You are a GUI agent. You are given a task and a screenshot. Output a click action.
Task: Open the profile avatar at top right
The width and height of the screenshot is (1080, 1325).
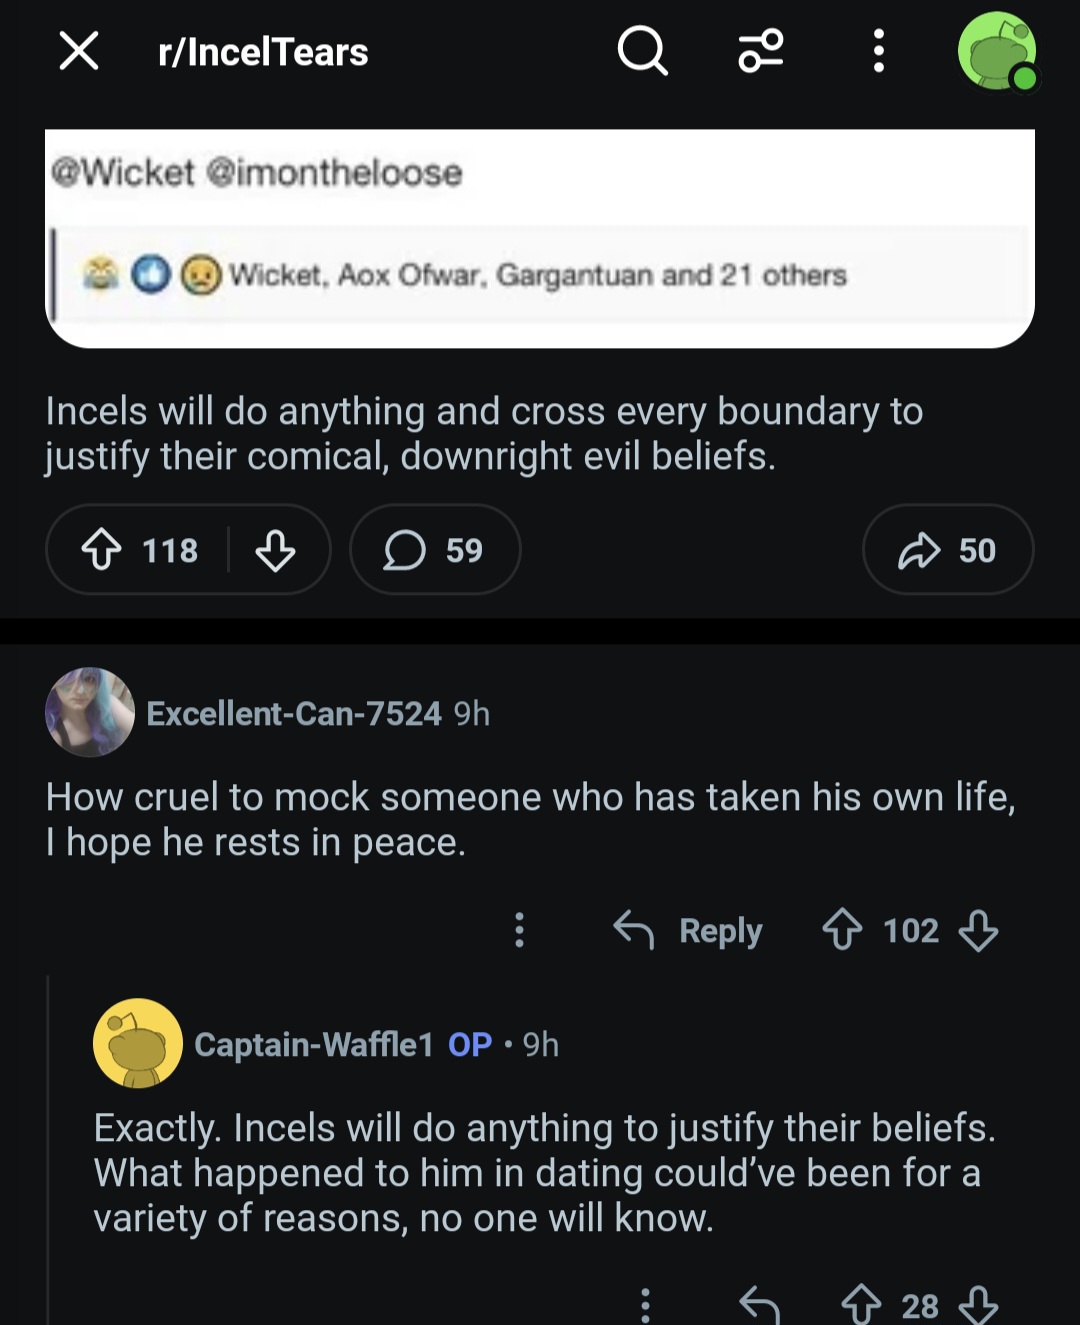(x=997, y=51)
